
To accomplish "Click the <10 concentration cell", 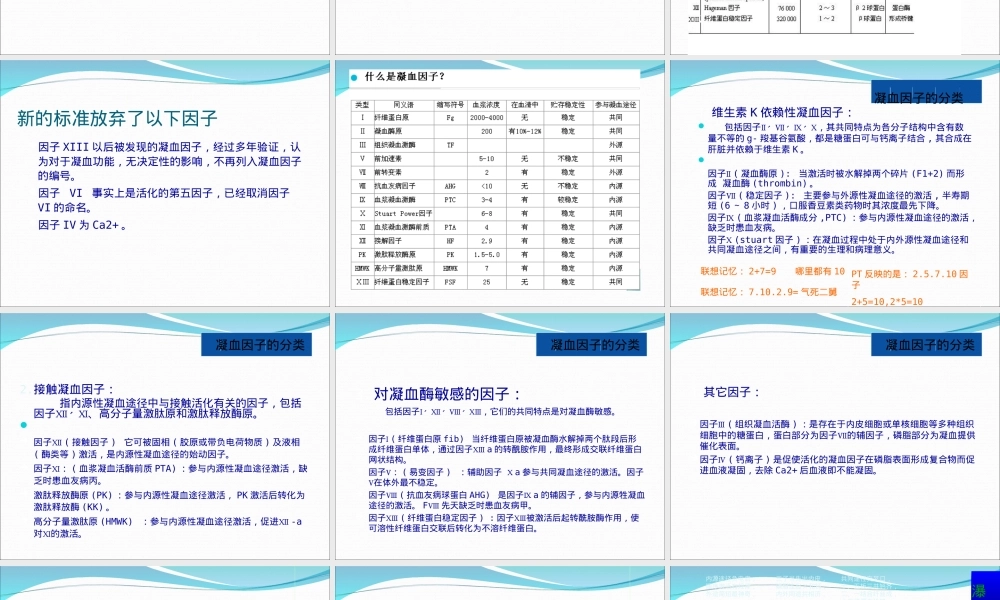I will click(x=487, y=186).
